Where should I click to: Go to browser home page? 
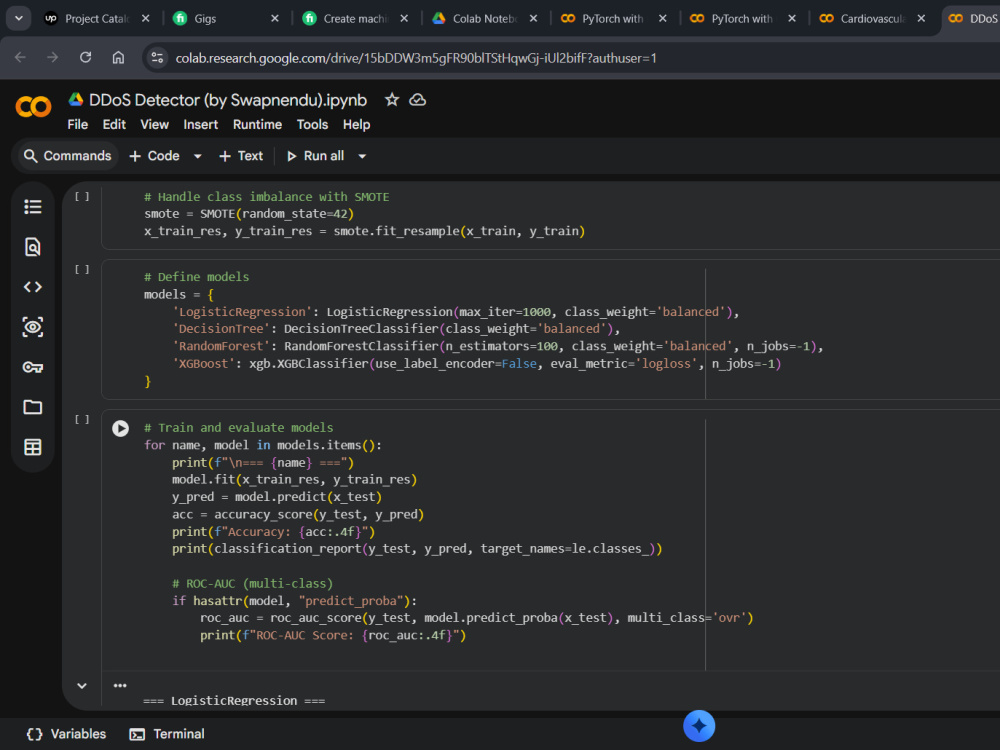click(118, 57)
